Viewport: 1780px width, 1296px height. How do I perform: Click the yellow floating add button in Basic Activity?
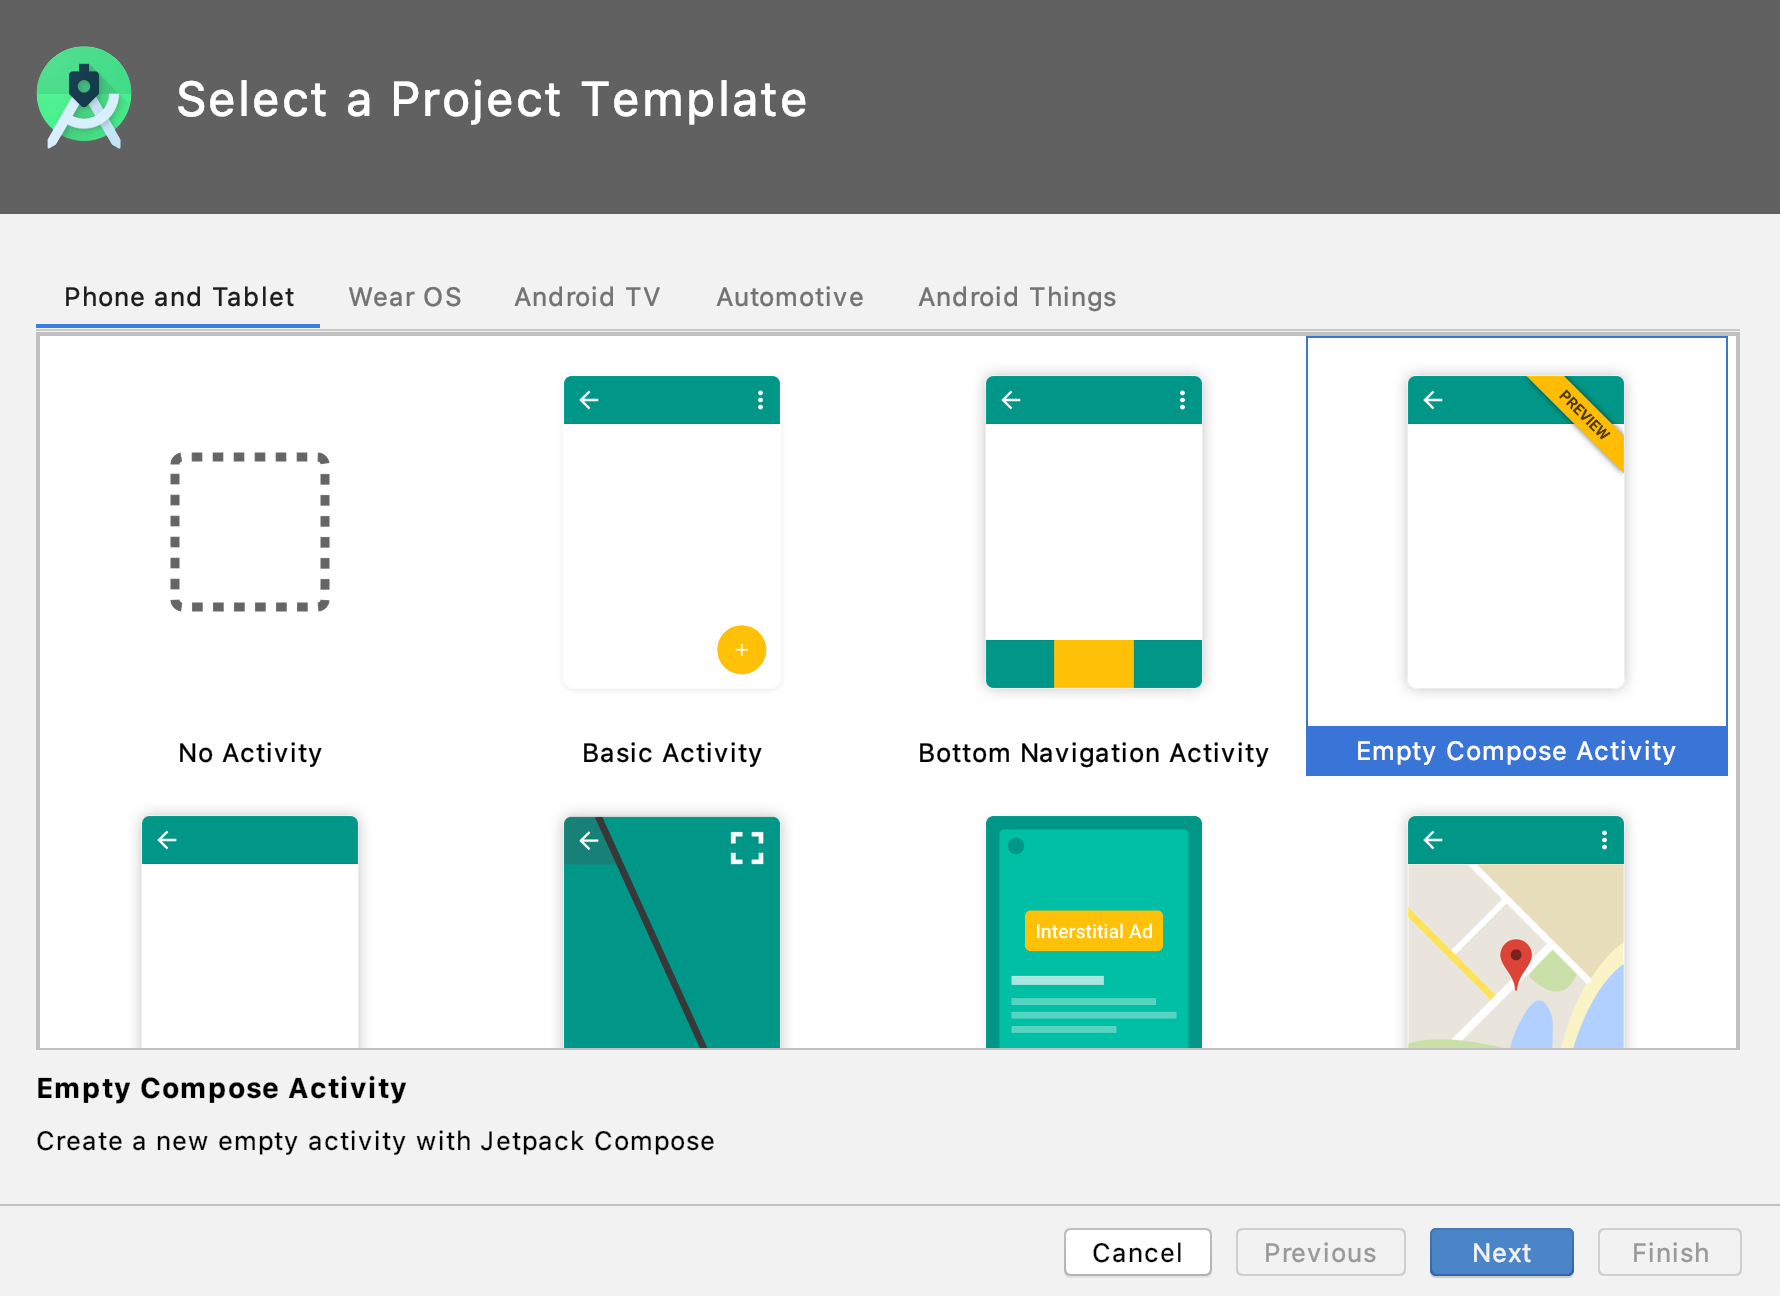(x=742, y=650)
